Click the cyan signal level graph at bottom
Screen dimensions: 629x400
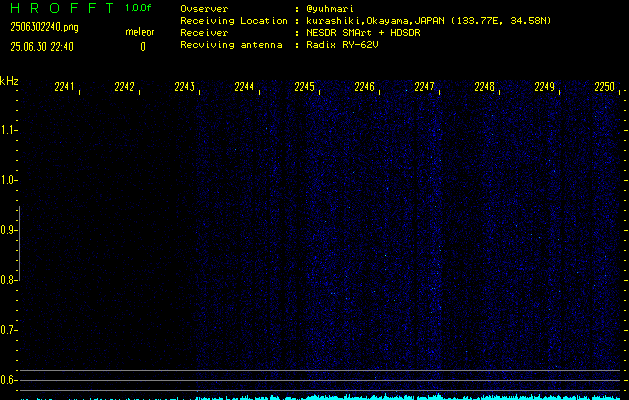(x=321, y=397)
